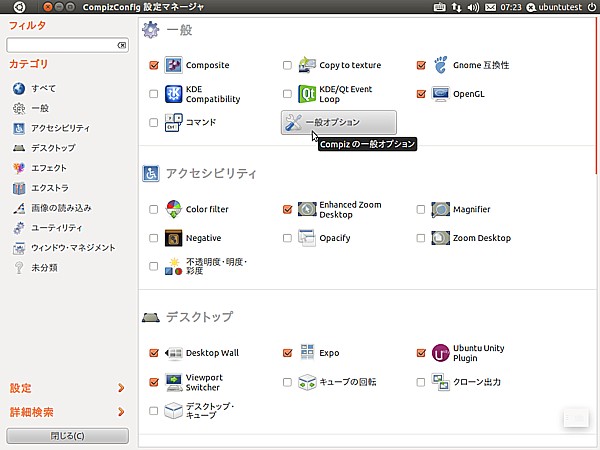Open the Copy to texture plugin icon
The image size is (600, 450).
pos(307,65)
